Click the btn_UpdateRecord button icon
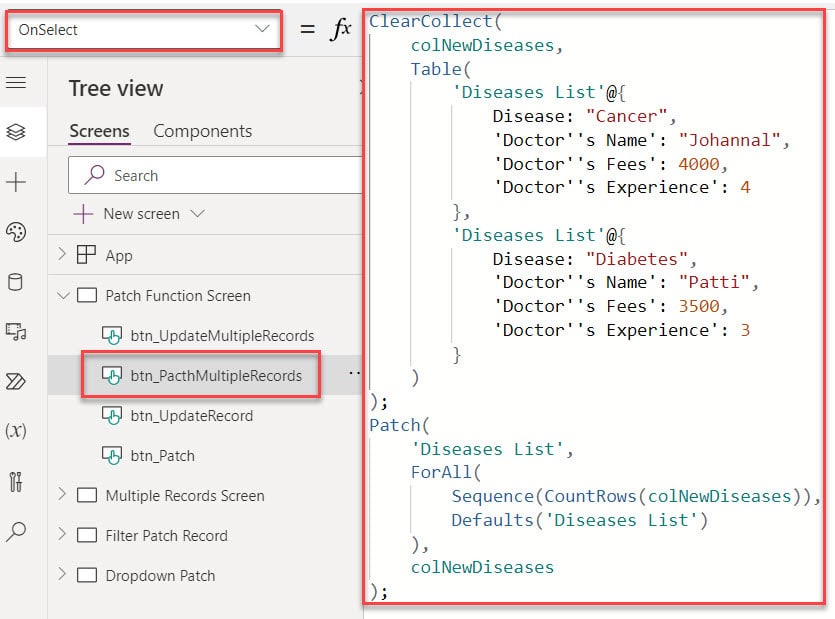This screenshot has width=835, height=619. pos(112,415)
